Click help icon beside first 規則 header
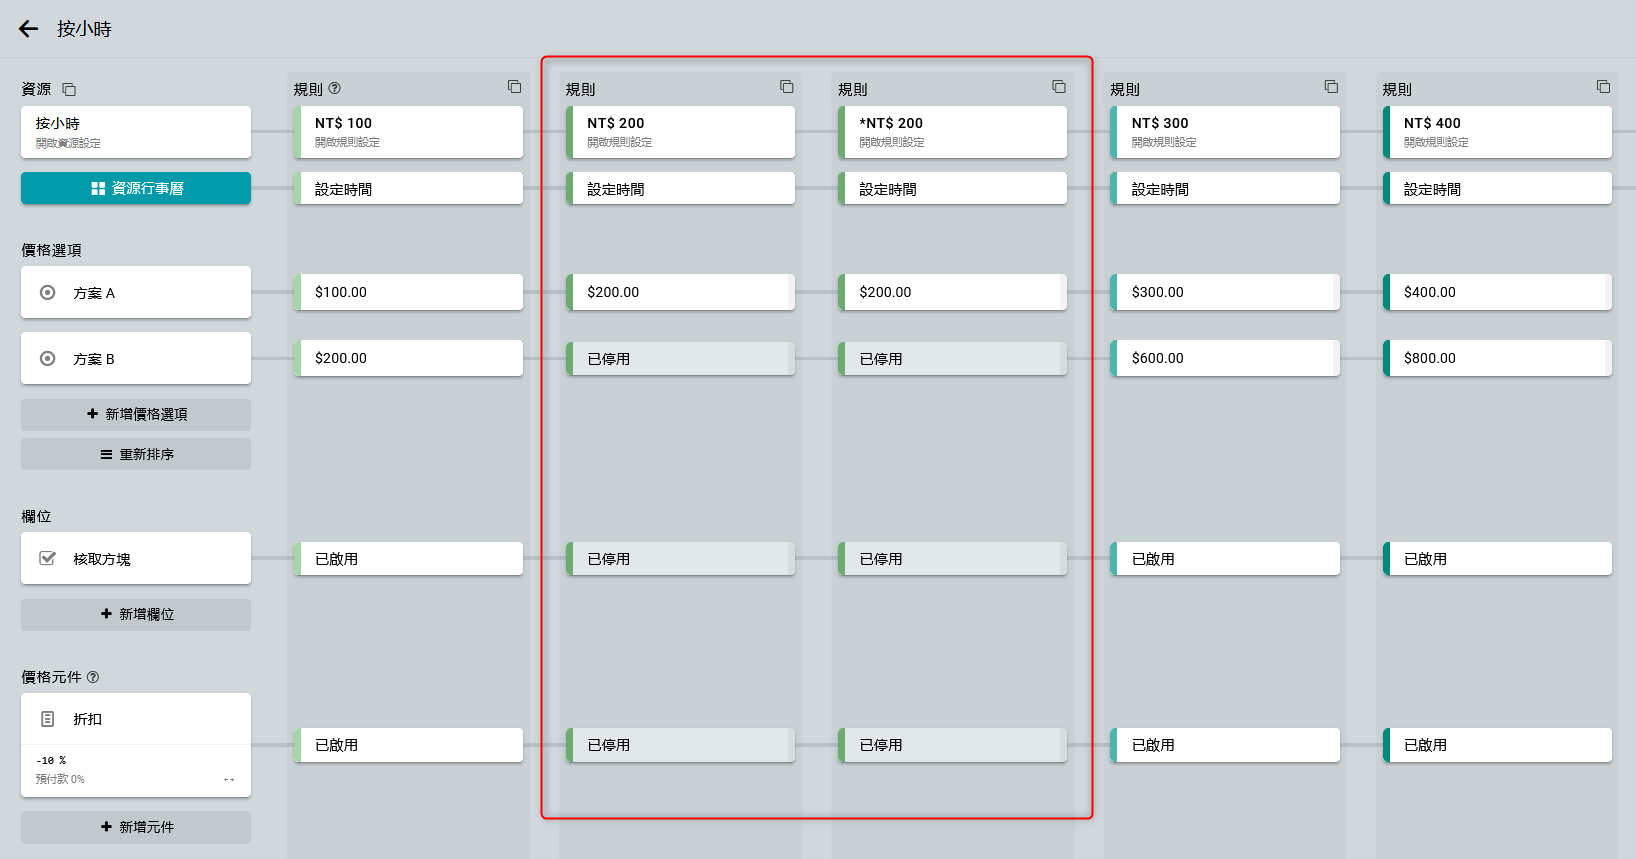The image size is (1636, 859). 335,89
